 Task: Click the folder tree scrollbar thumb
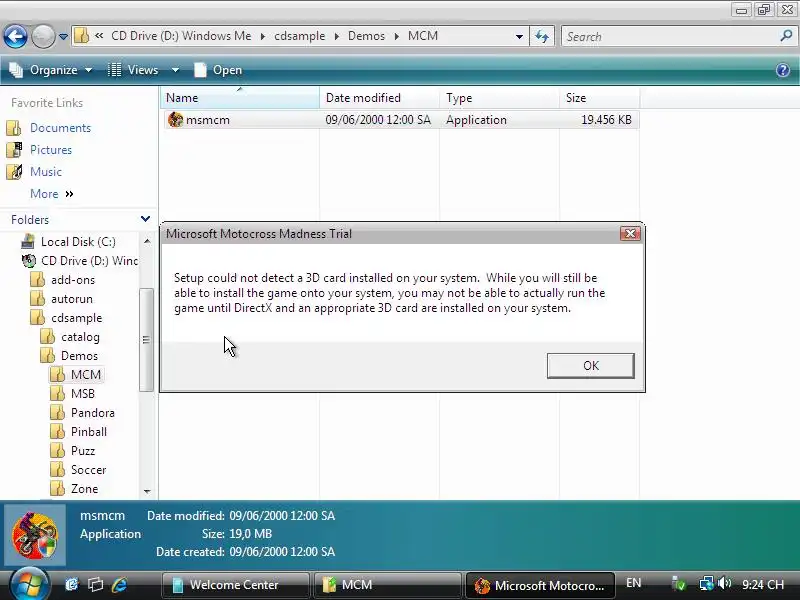(x=146, y=340)
